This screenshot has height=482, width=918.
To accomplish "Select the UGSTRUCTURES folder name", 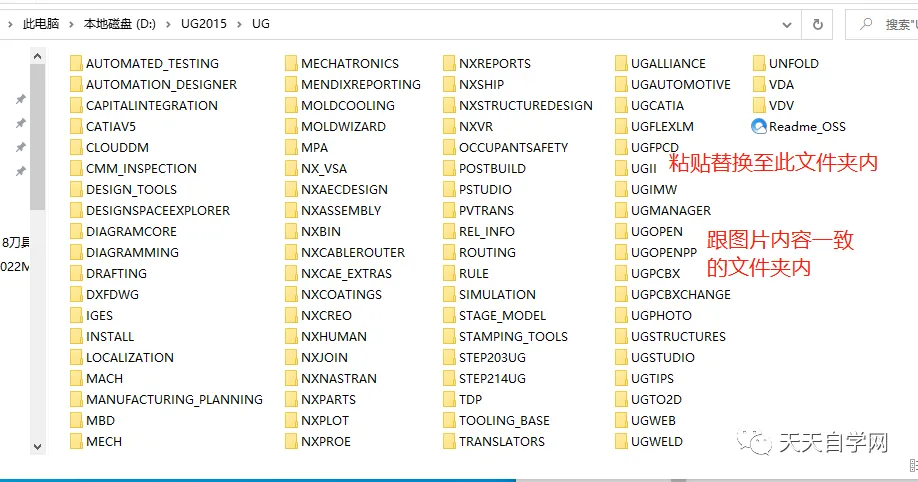I will 679,337.
